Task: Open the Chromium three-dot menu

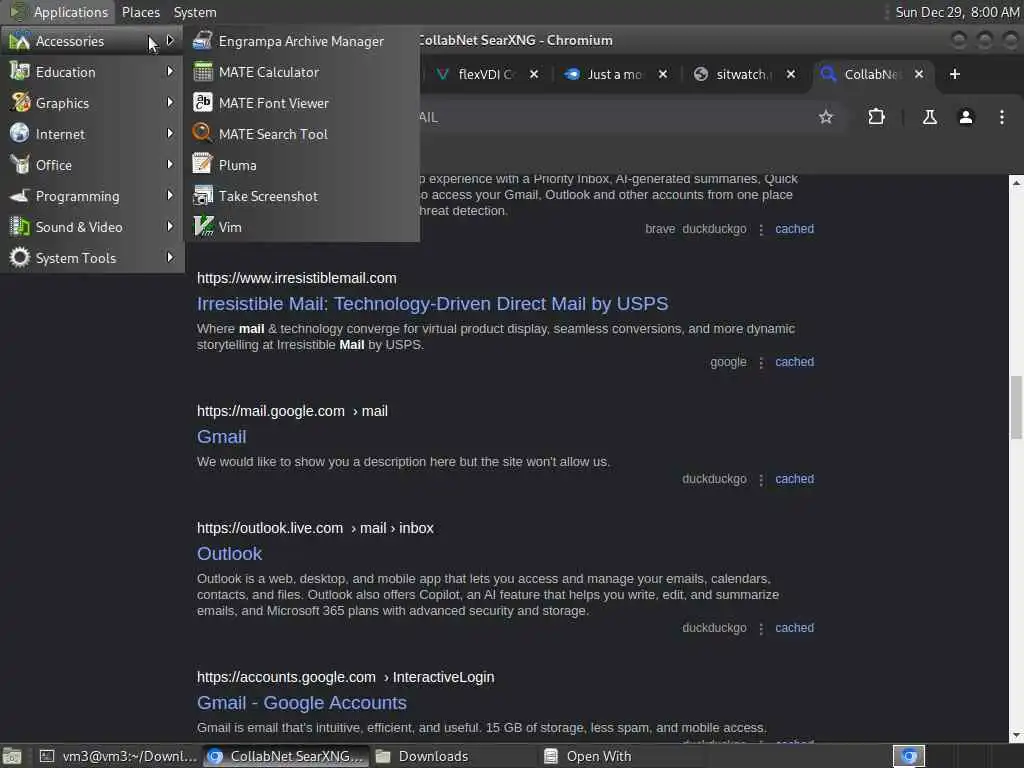Action: point(1002,117)
